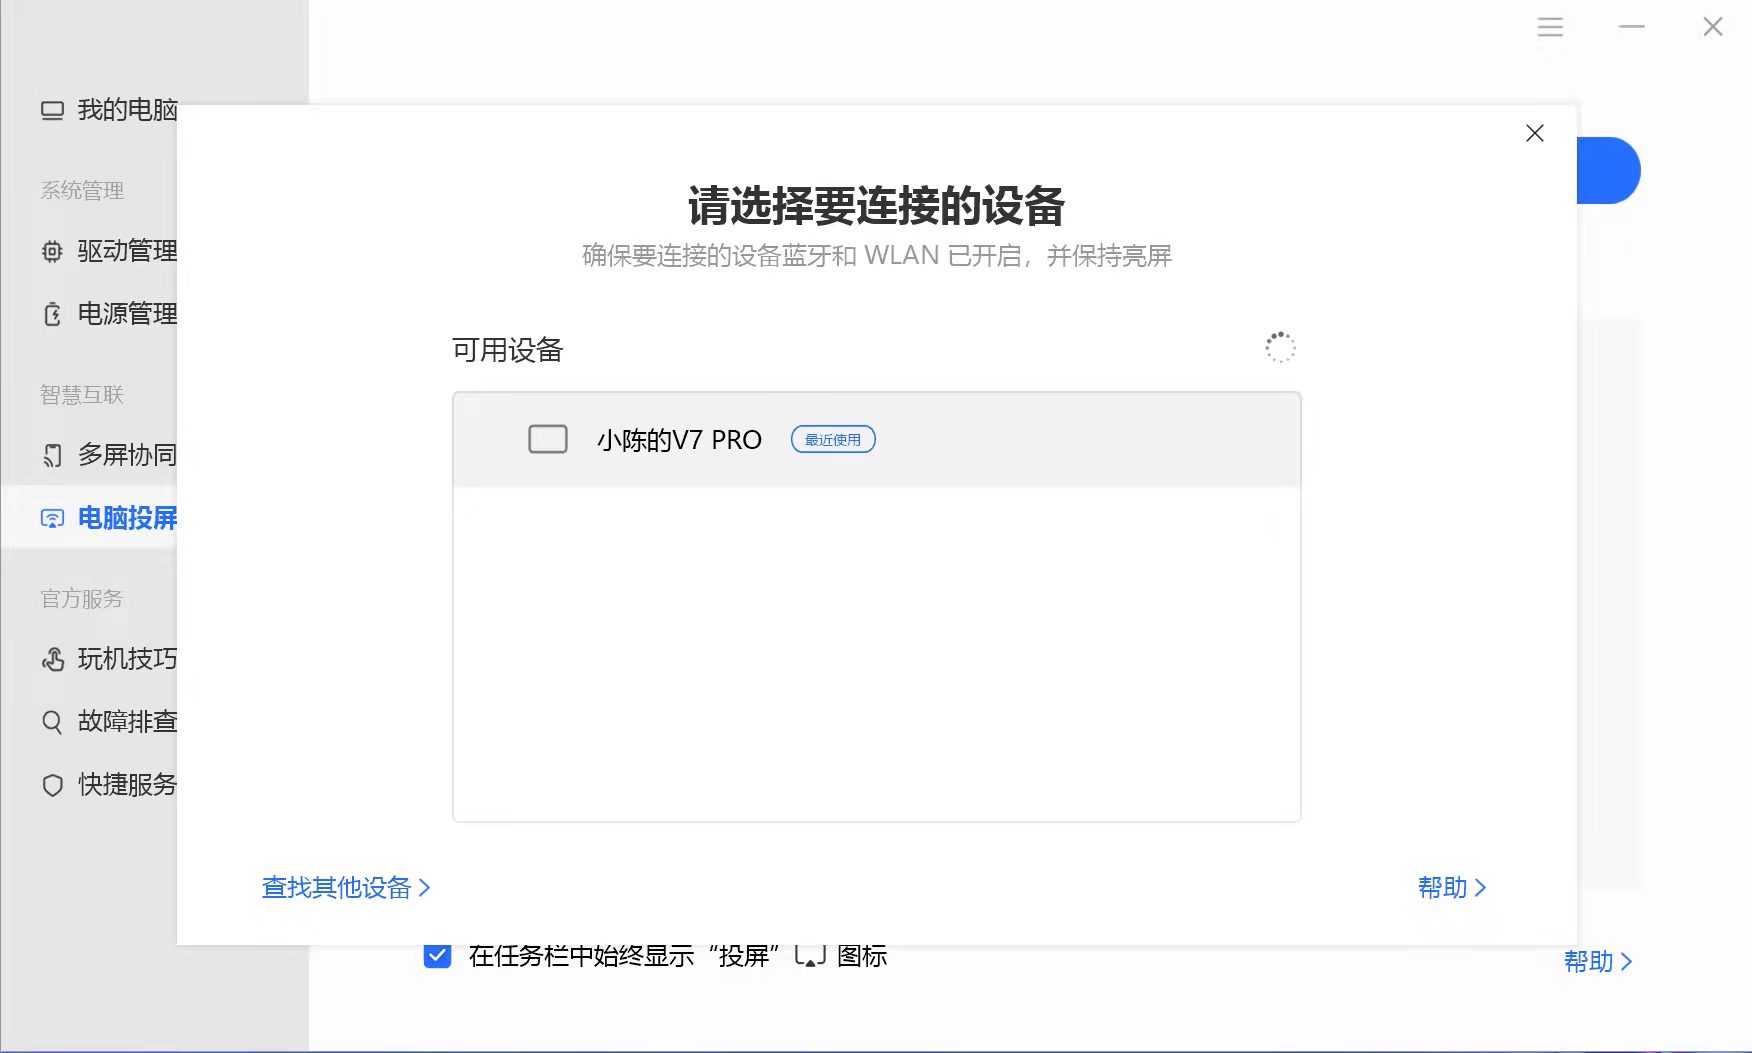Click the magnifier icon beside 故障排查
Screen dimensions: 1752x1053
pos(52,722)
